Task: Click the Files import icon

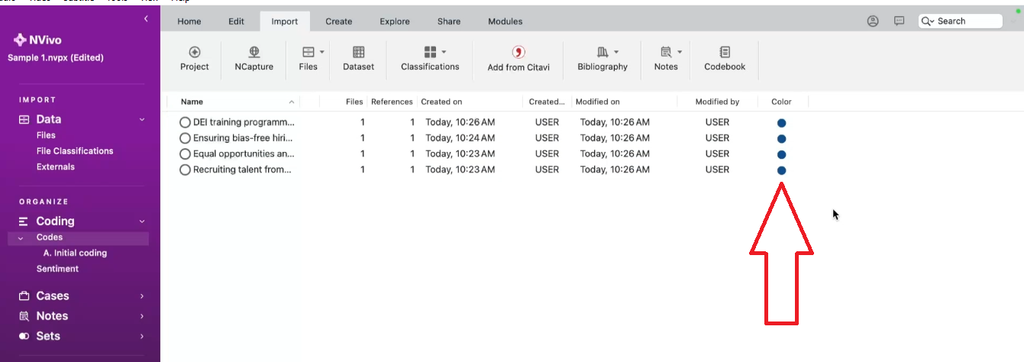Action: [x=308, y=52]
